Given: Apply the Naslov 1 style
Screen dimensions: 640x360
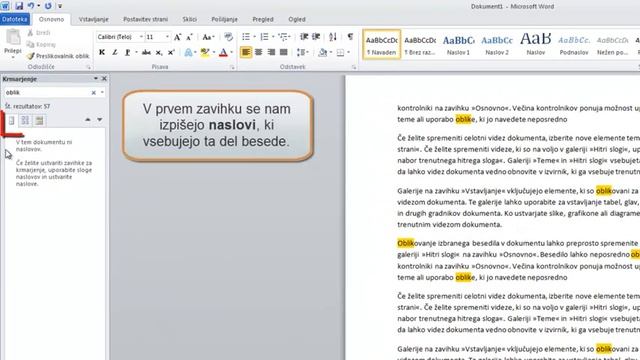Looking at the screenshot, I should point(458,44).
